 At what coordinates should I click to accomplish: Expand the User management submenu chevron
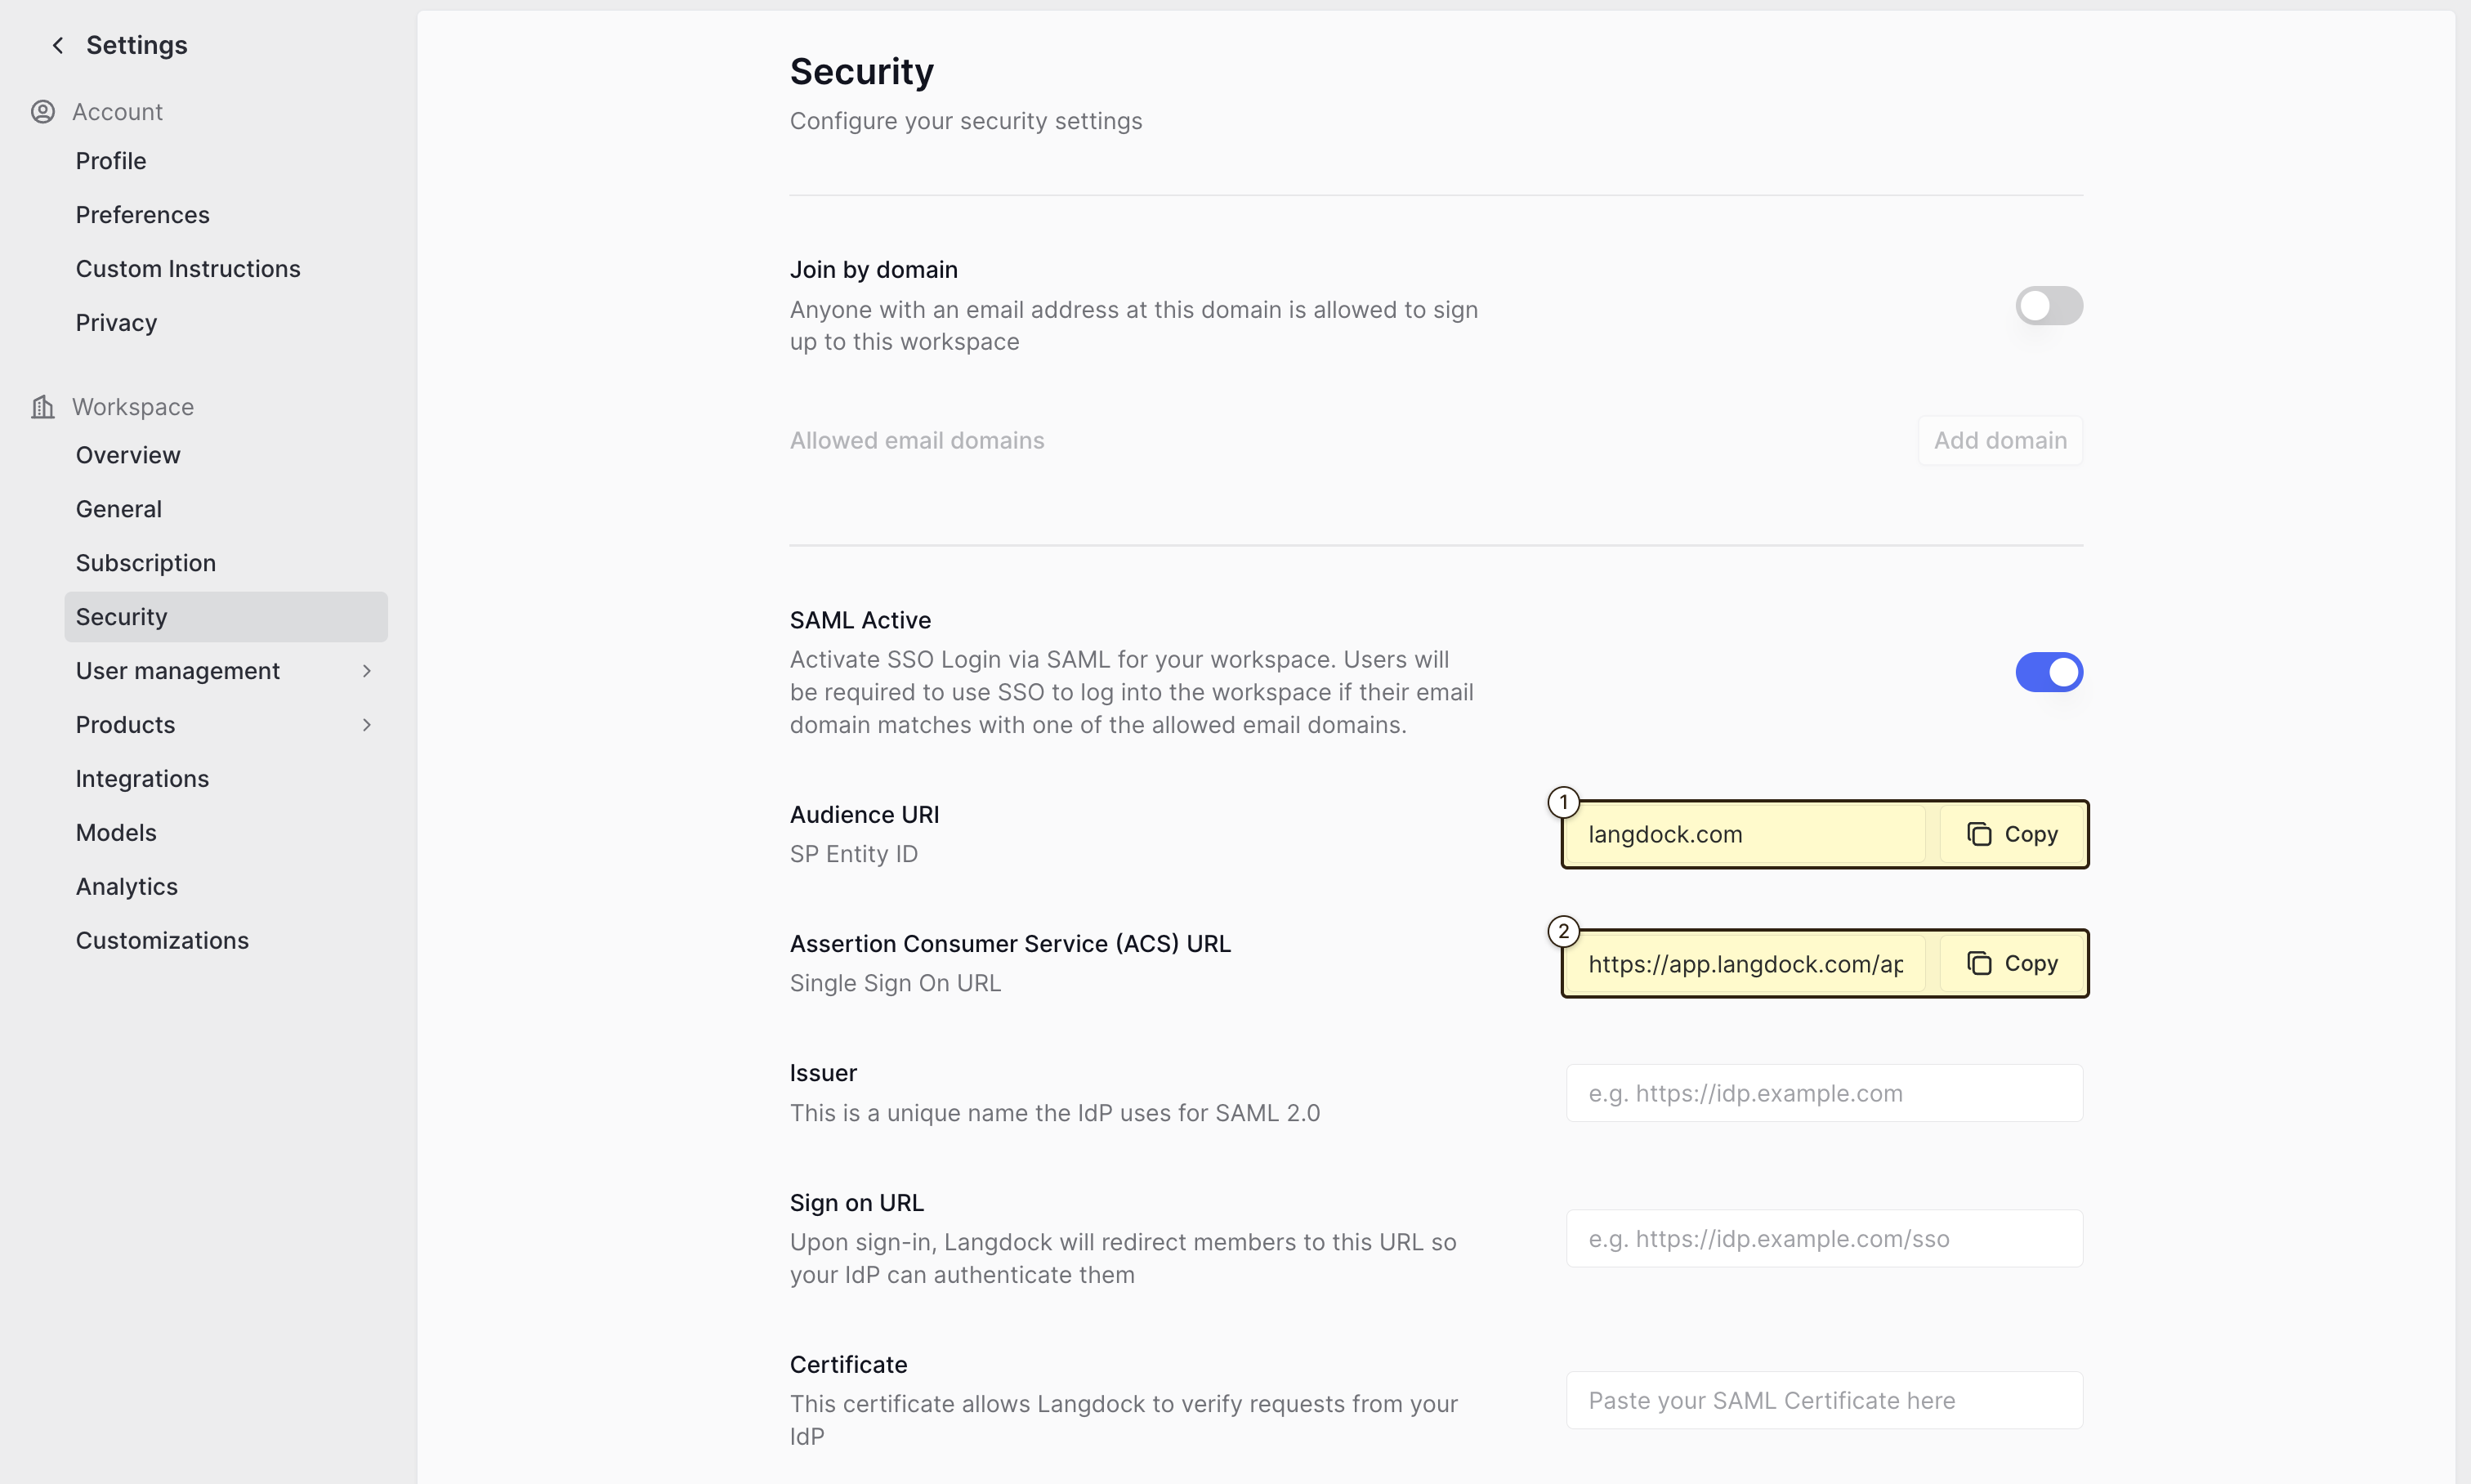click(367, 671)
